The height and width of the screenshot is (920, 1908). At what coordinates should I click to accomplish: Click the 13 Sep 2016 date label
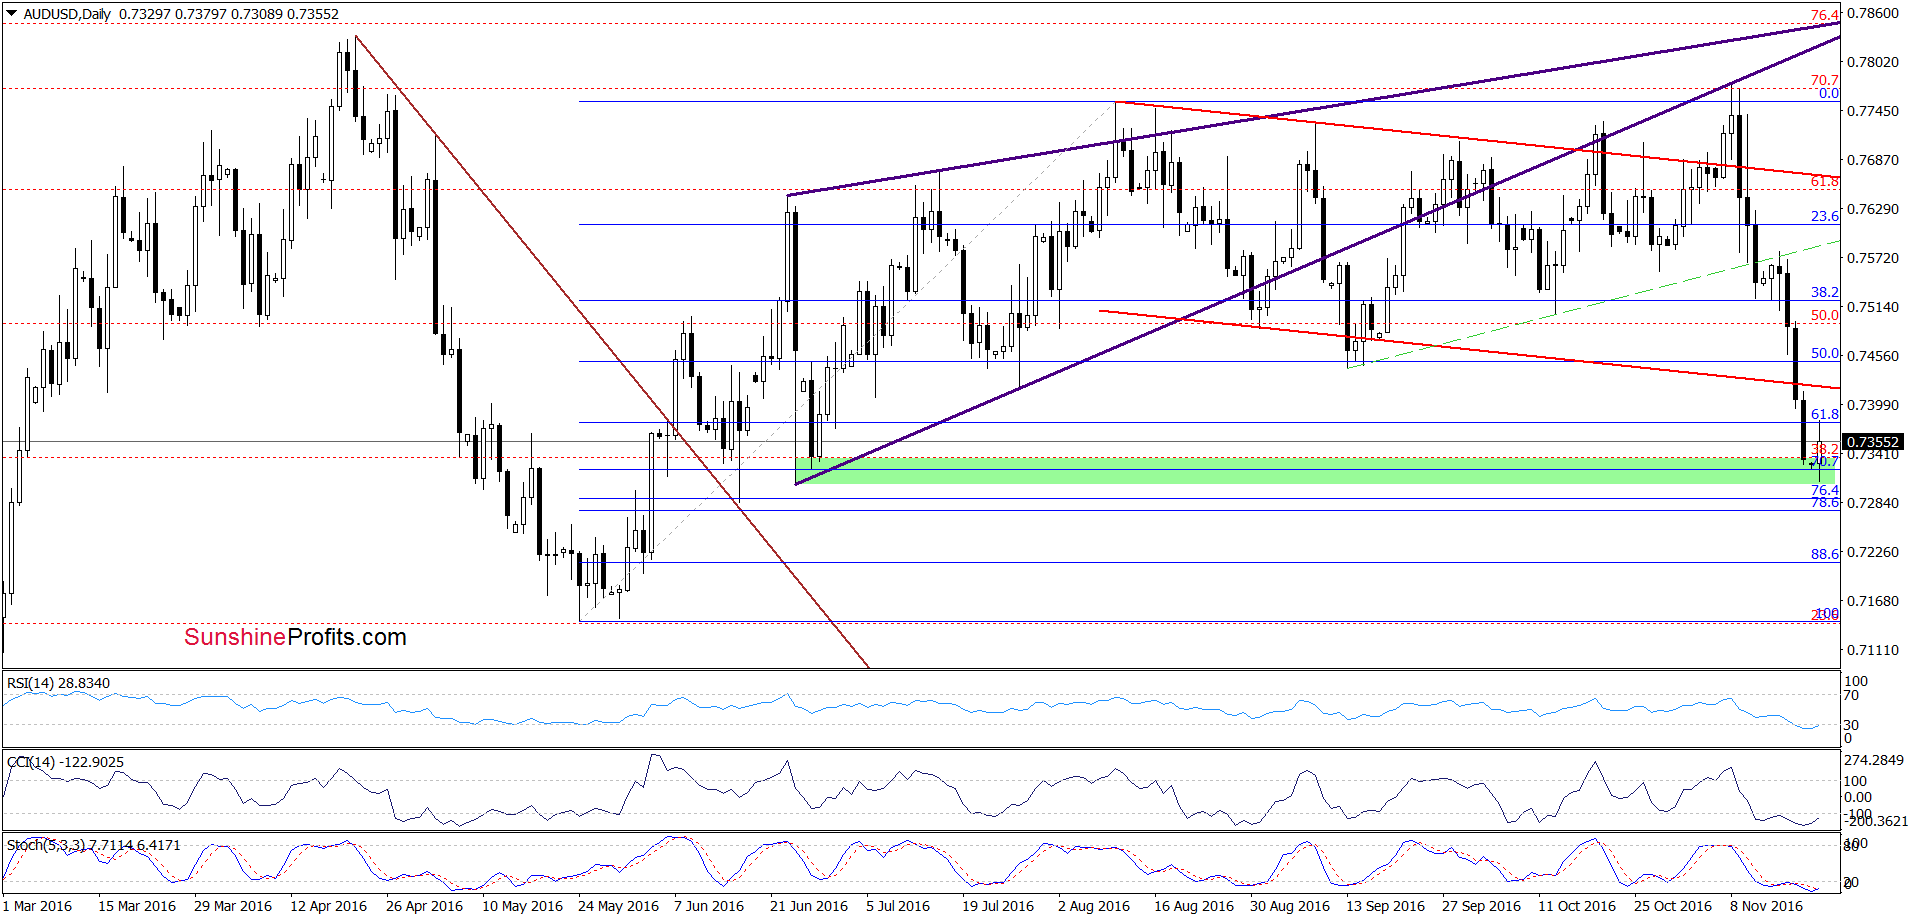(x=1386, y=906)
